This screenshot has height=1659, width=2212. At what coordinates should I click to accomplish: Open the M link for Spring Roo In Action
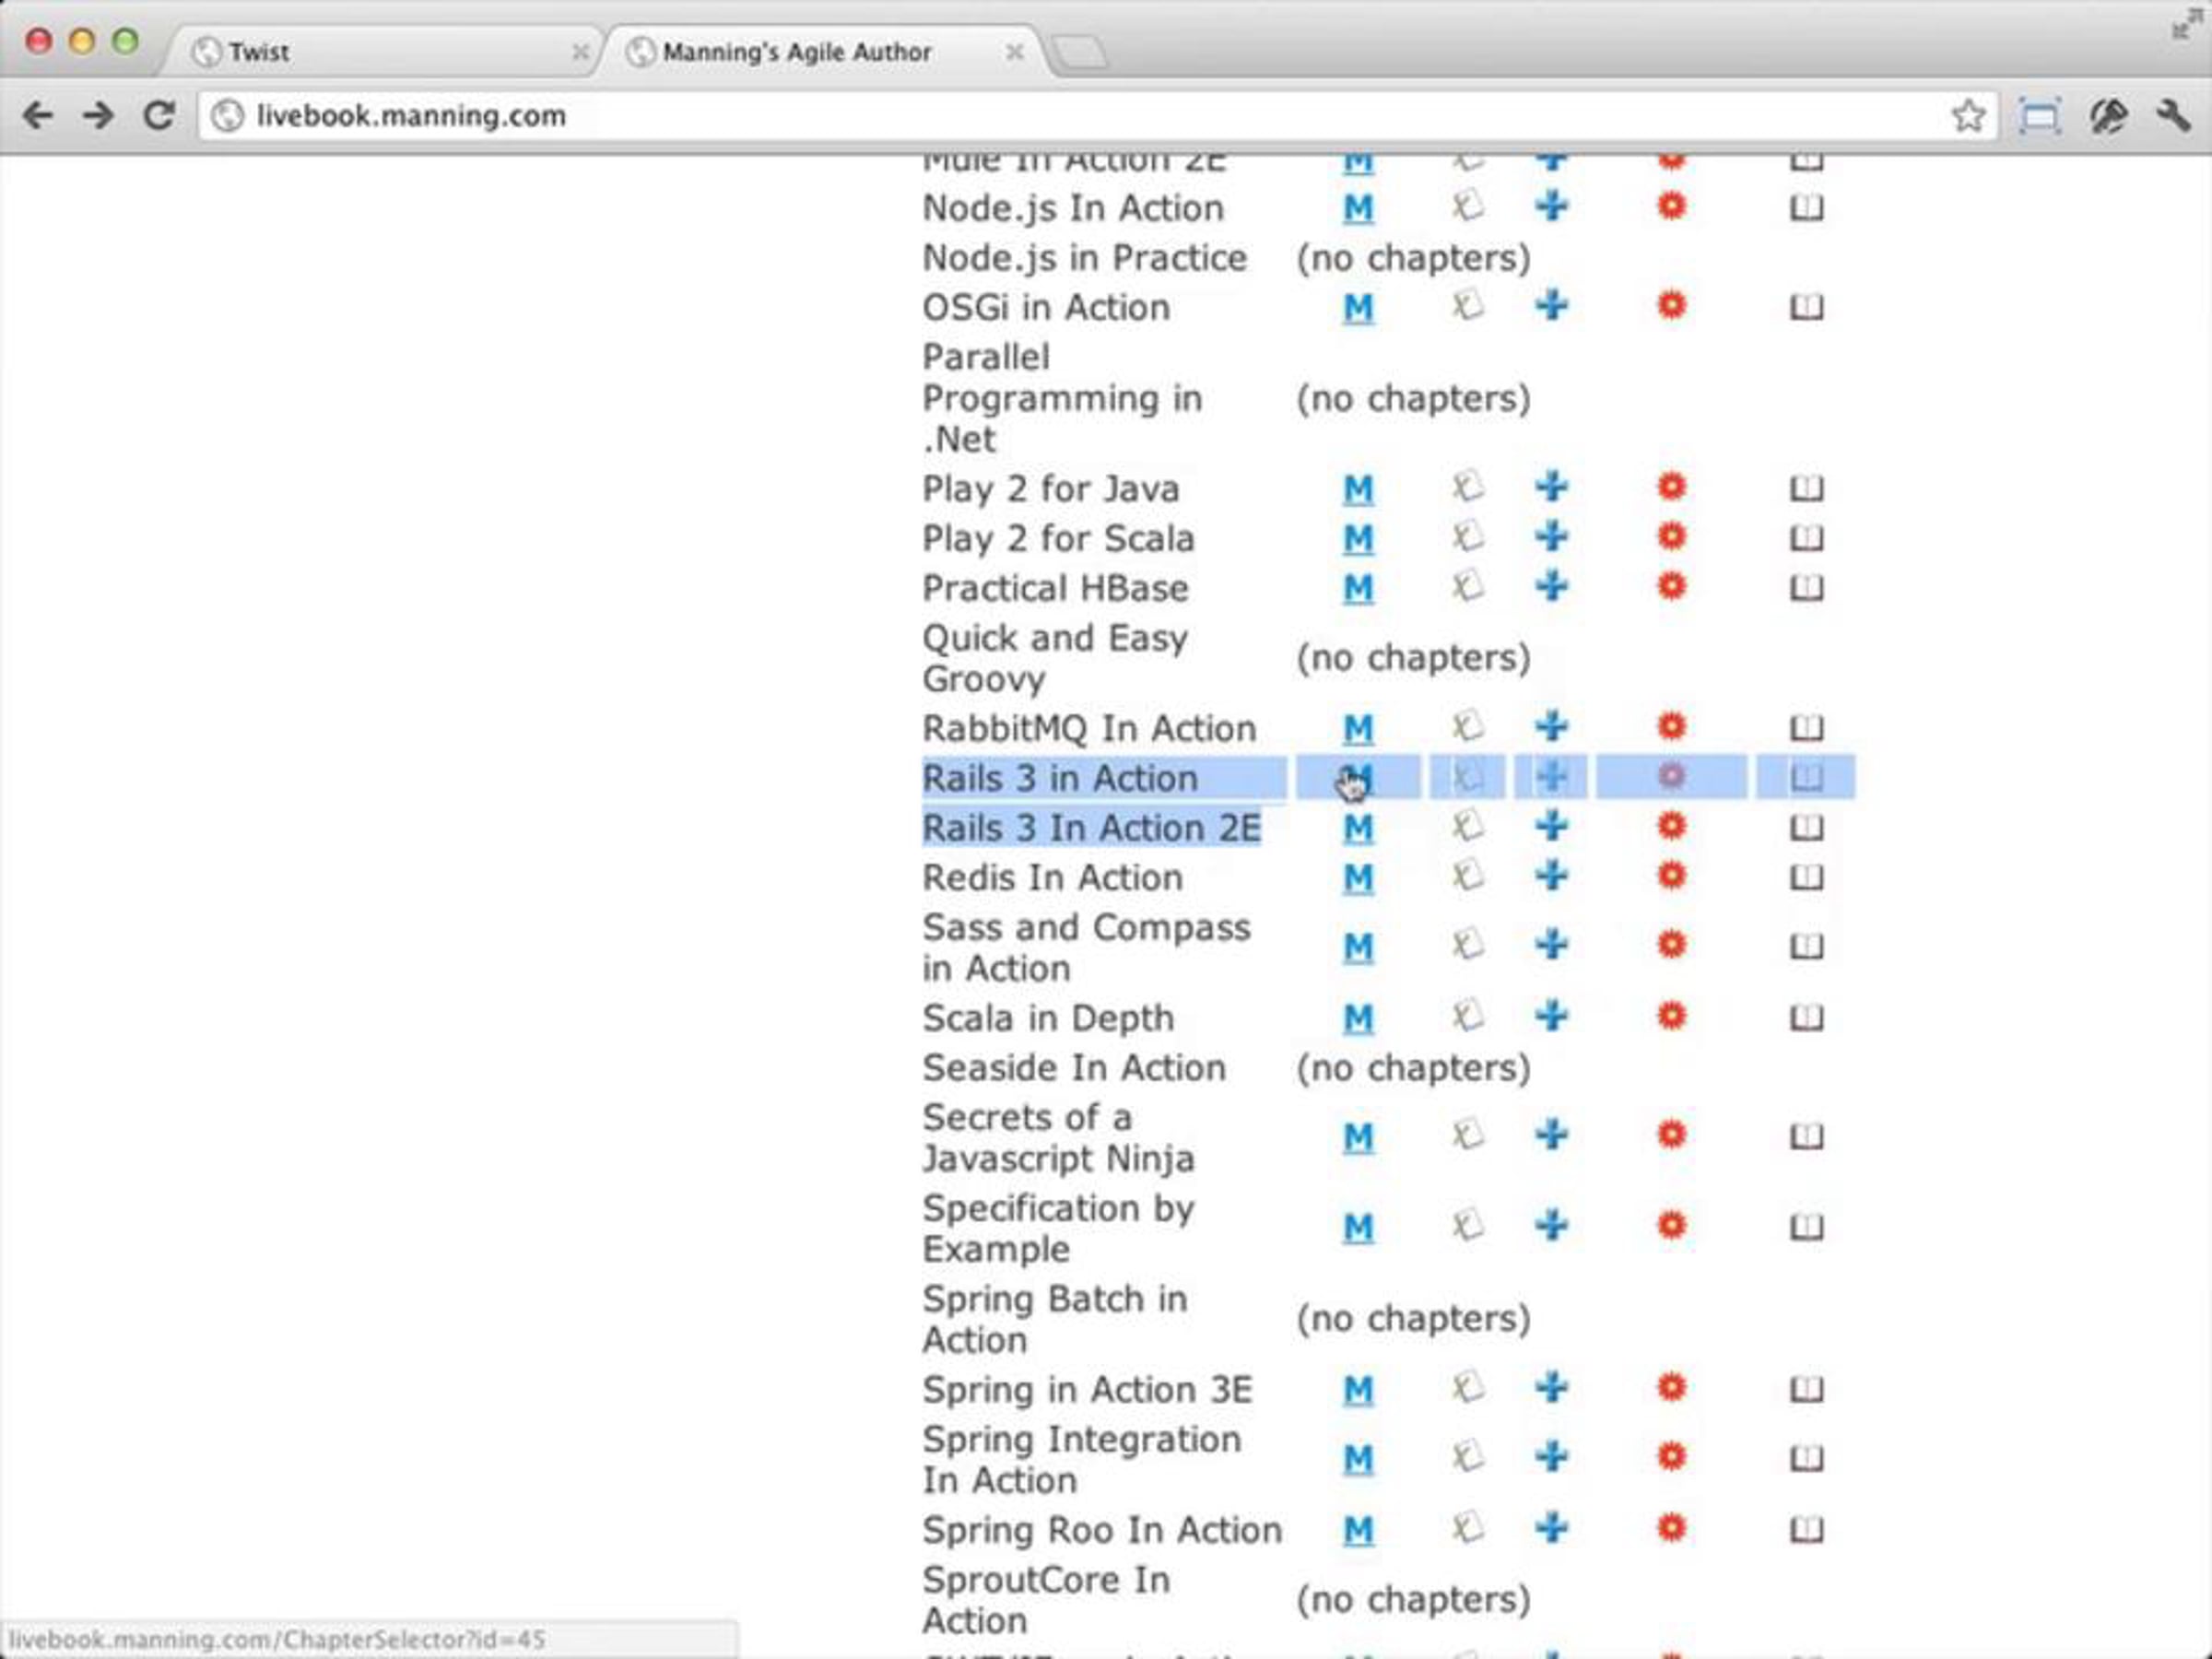[1357, 1530]
